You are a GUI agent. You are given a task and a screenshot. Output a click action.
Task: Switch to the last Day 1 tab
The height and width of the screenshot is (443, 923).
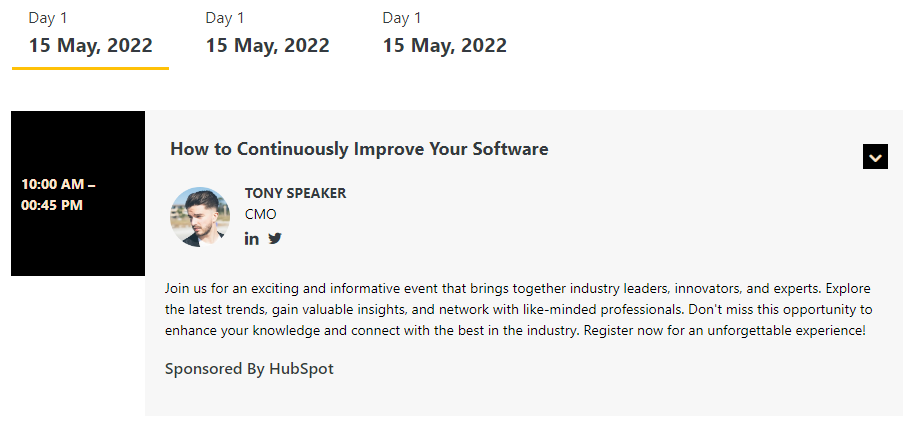[444, 34]
